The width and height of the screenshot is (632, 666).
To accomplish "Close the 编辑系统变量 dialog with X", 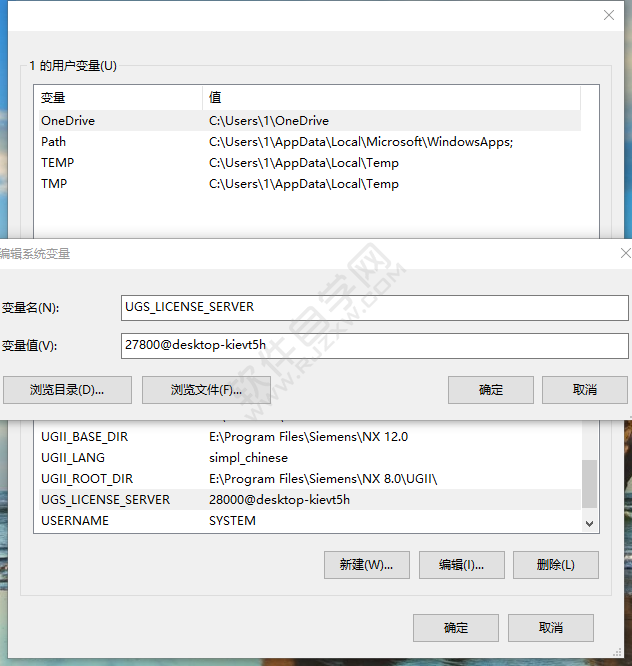I will [625, 254].
